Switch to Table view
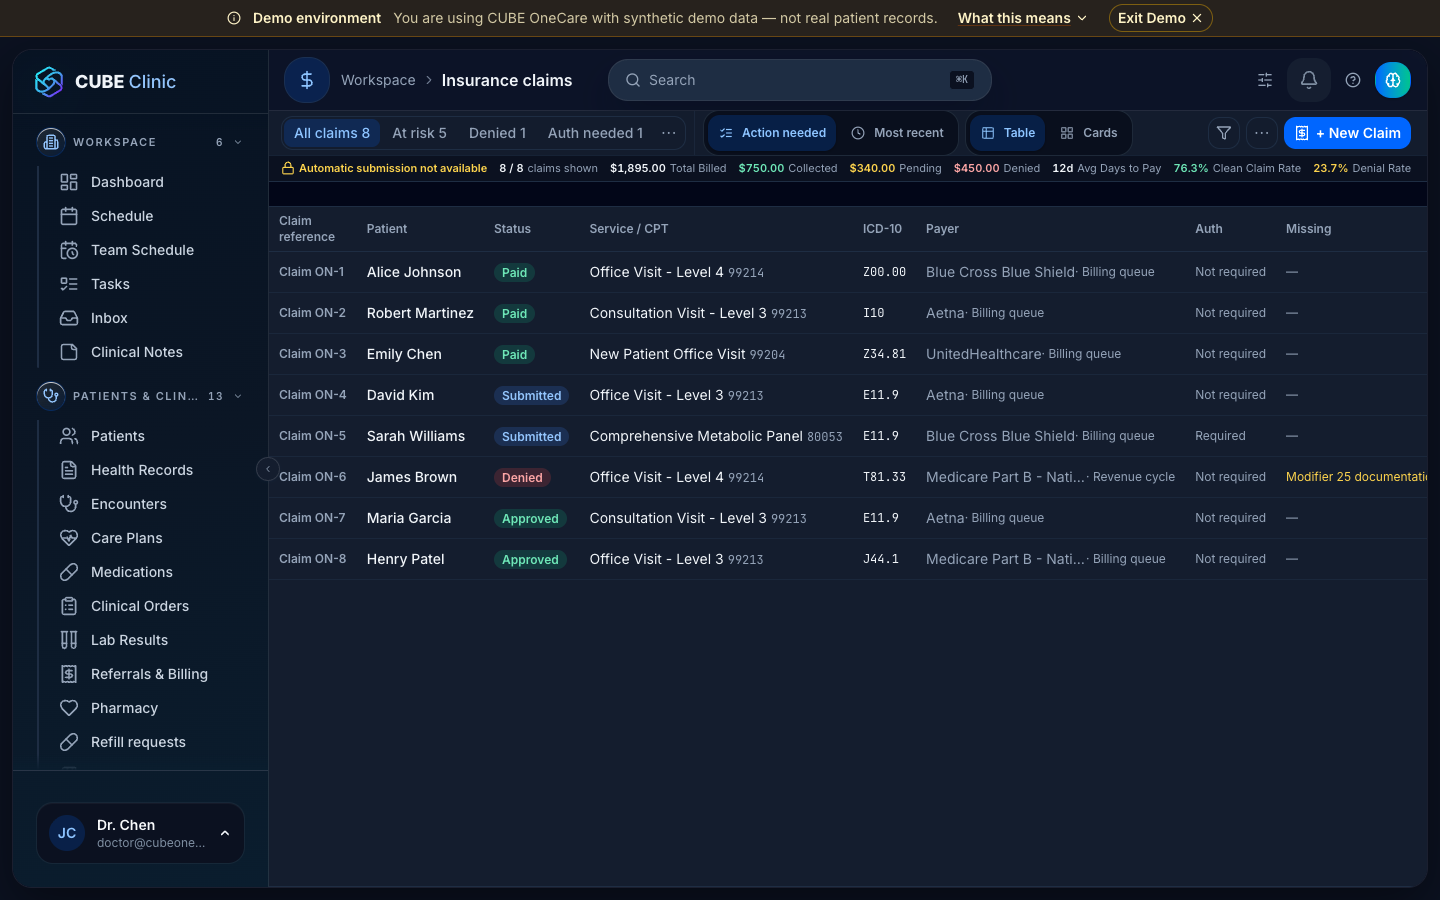Image resolution: width=1440 pixels, height=900 pixels. (1008, 133)
